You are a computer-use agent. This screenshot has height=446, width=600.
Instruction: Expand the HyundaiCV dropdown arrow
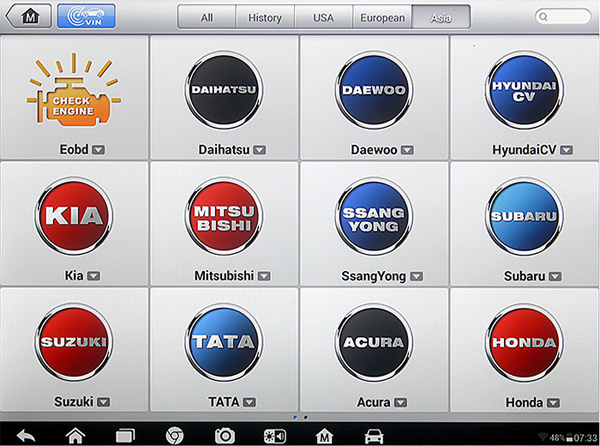coord(567,150)
